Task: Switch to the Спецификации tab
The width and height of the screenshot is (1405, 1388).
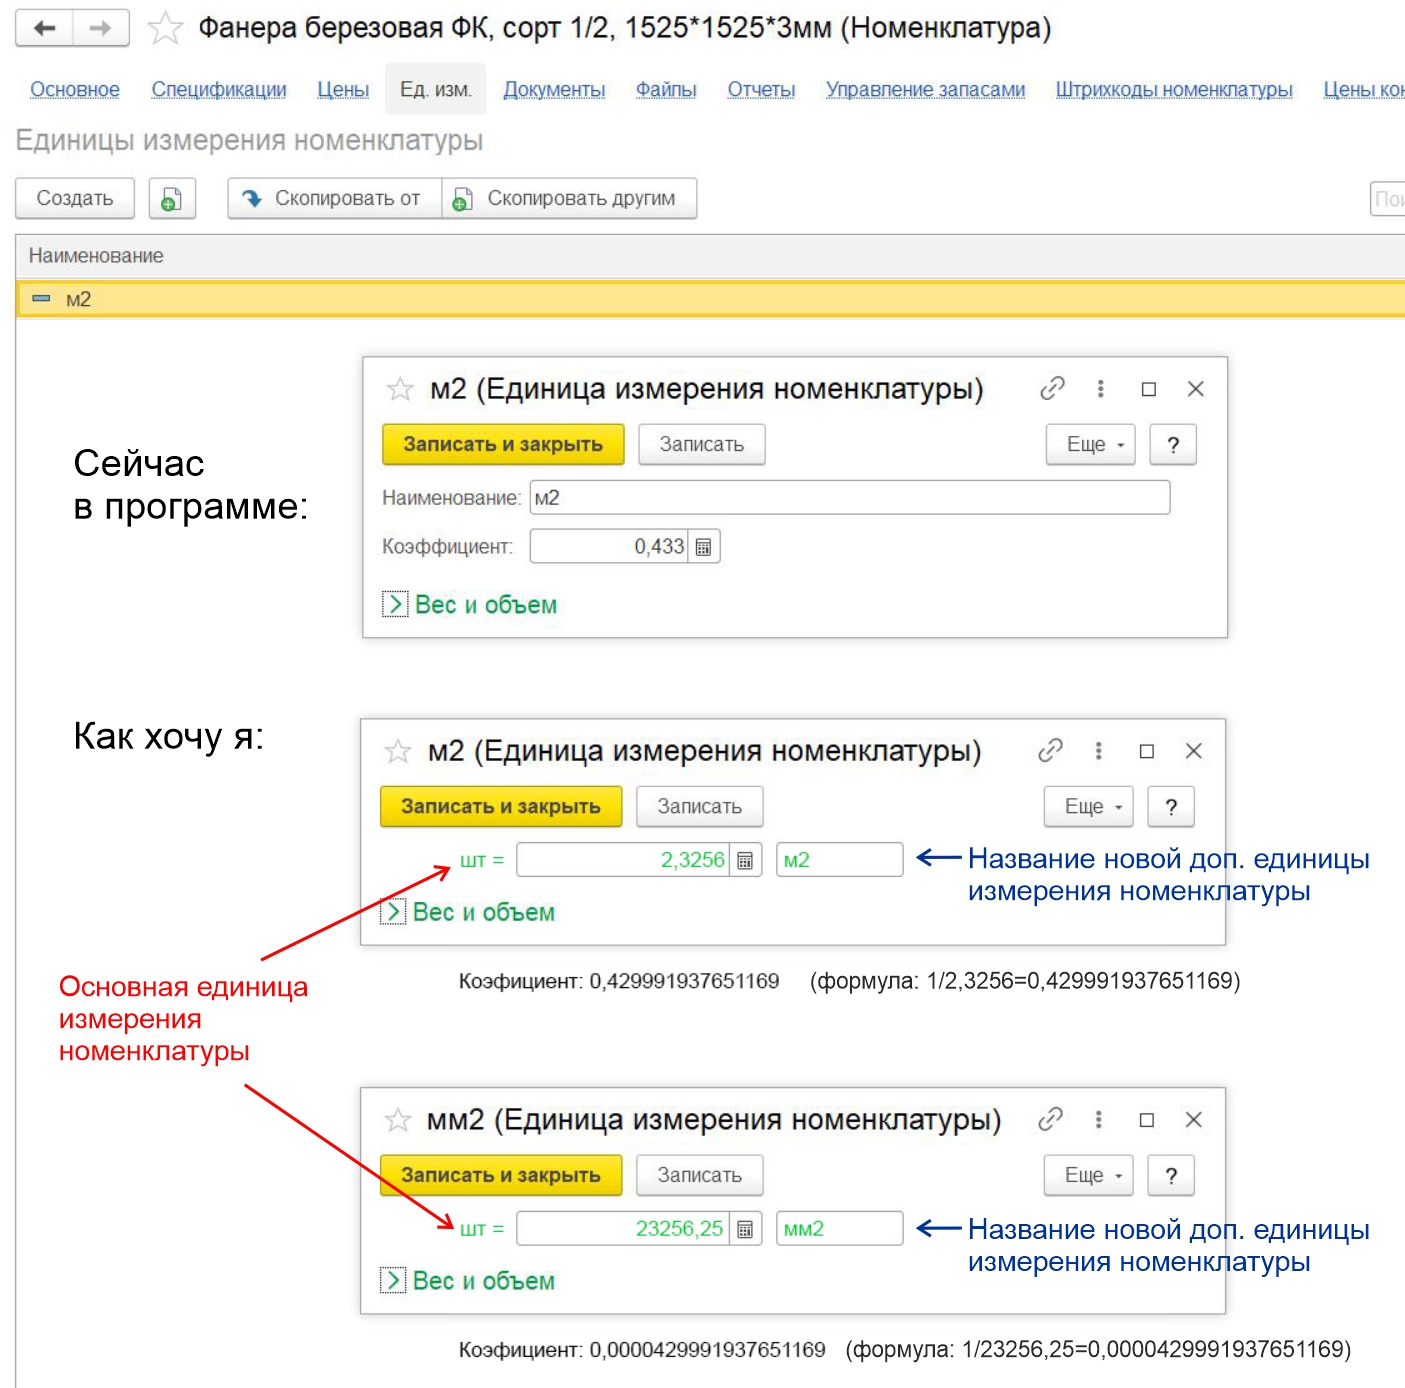Action: [219, 90]
